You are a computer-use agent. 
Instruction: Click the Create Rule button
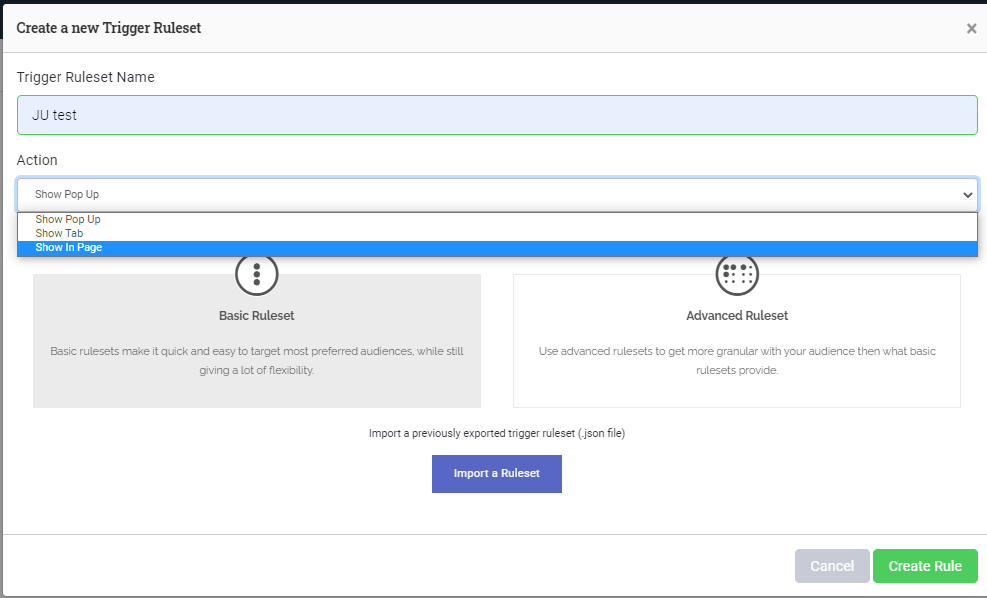point(924,565)
